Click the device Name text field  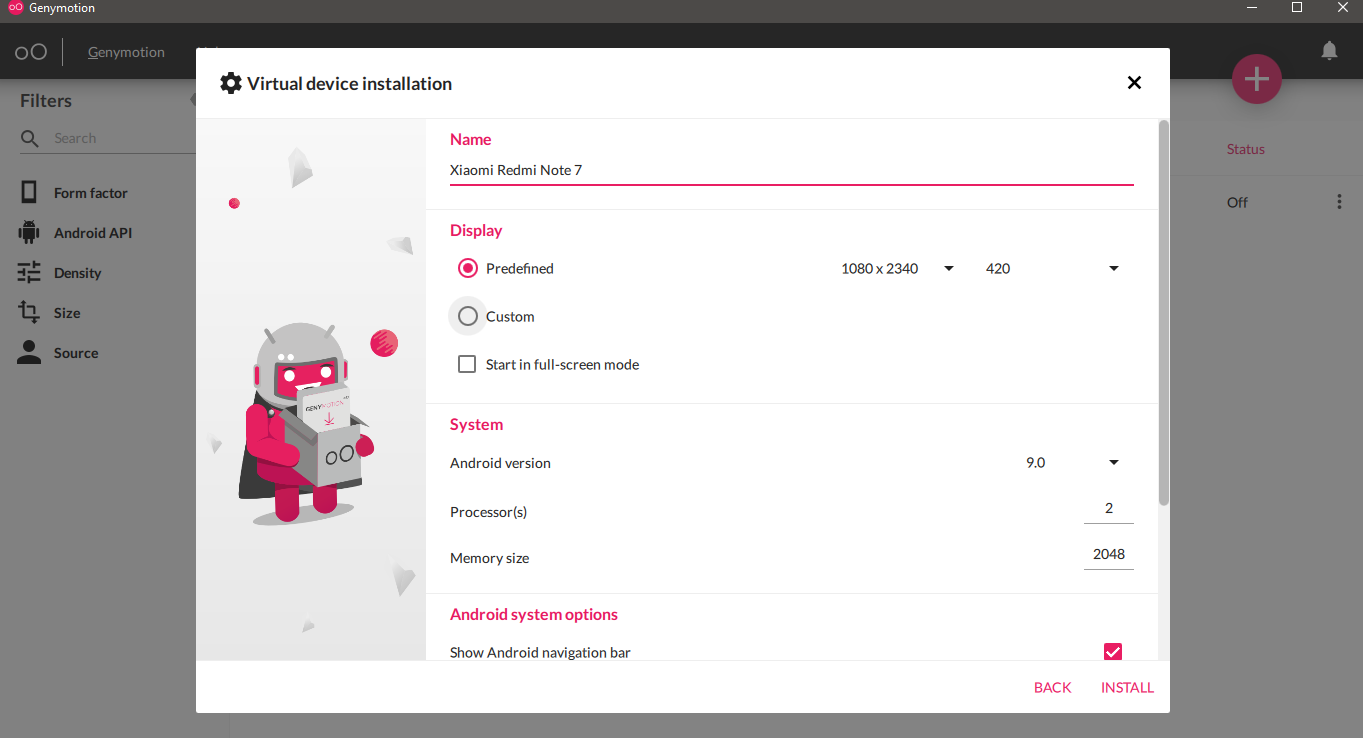(x=790, y=170)
